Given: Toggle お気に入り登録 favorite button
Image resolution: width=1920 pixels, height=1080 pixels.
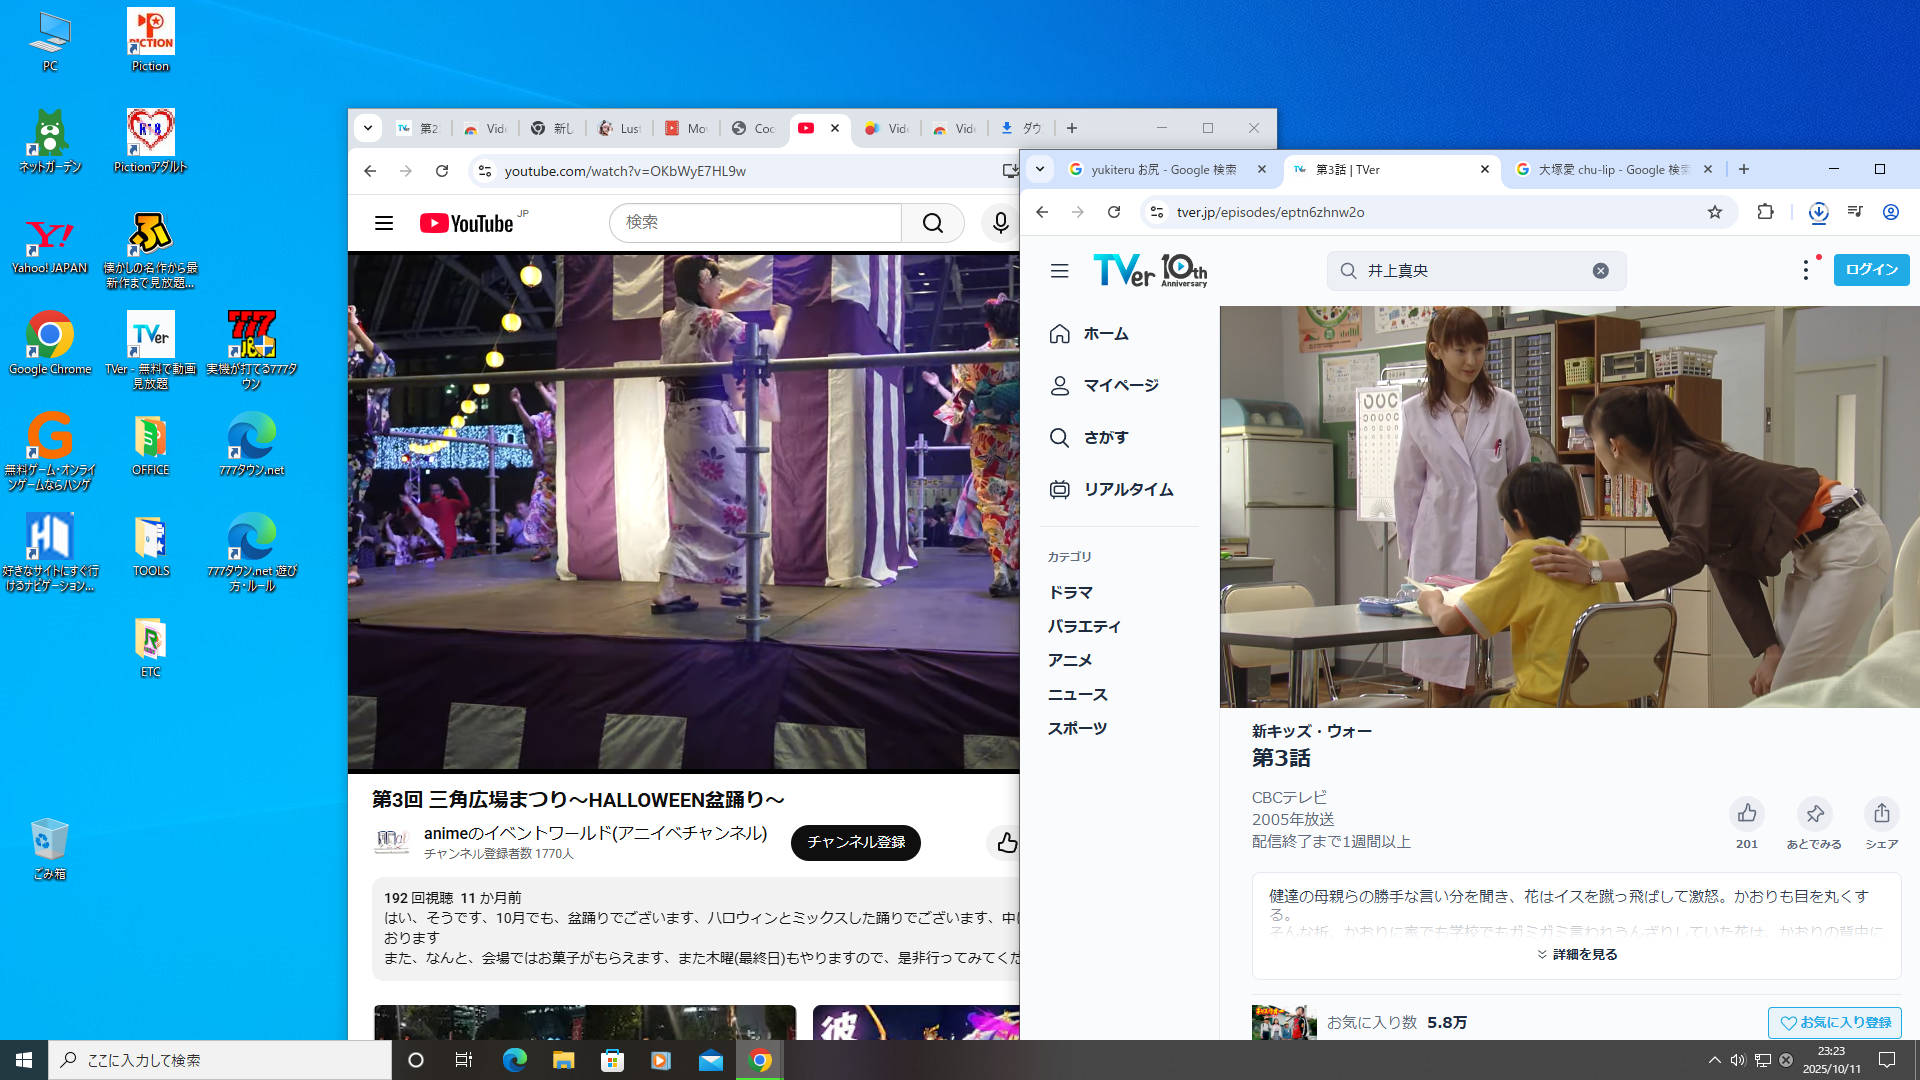Looking at the screenshot, I should click(1834, 1022).
